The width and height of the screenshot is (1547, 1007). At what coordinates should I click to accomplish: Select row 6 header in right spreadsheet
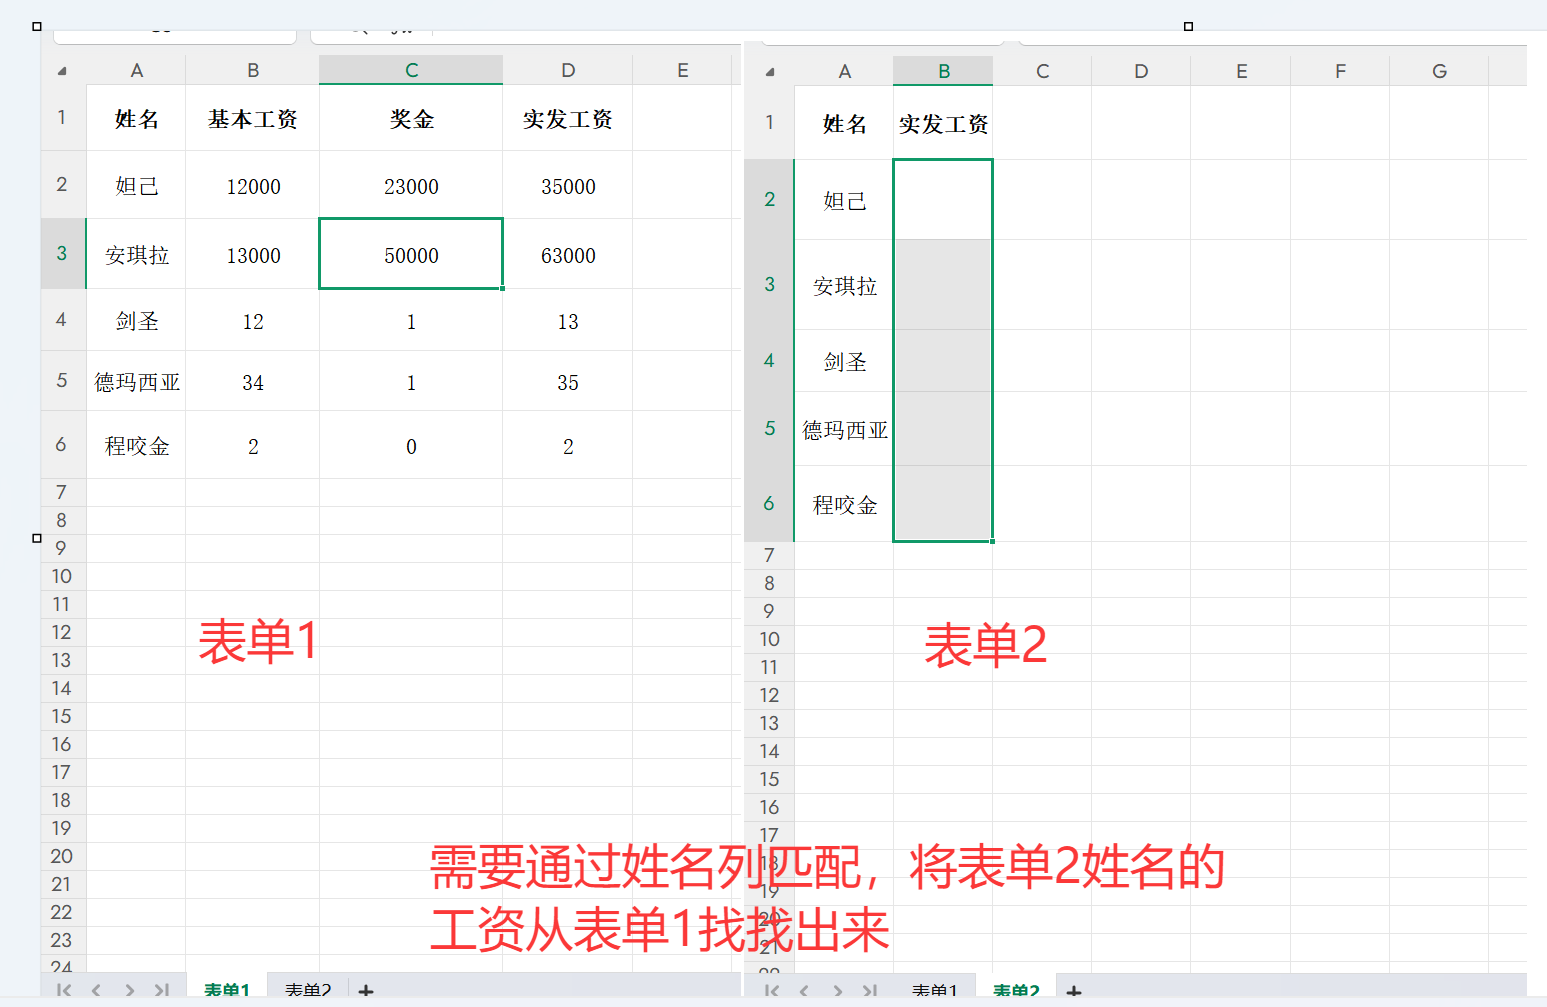pyautogui.click(x=769, y=504)
